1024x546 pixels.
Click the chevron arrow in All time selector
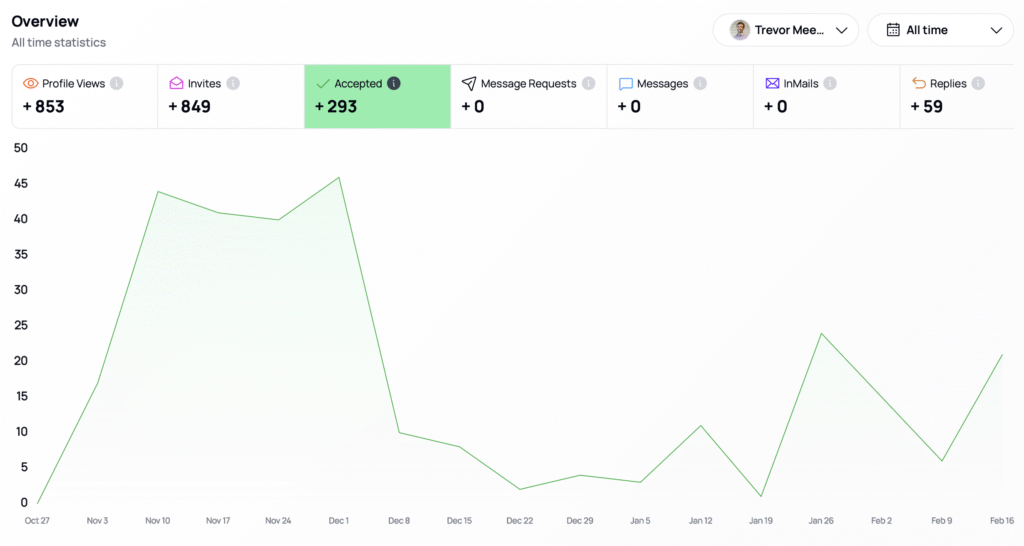point(996,30)
